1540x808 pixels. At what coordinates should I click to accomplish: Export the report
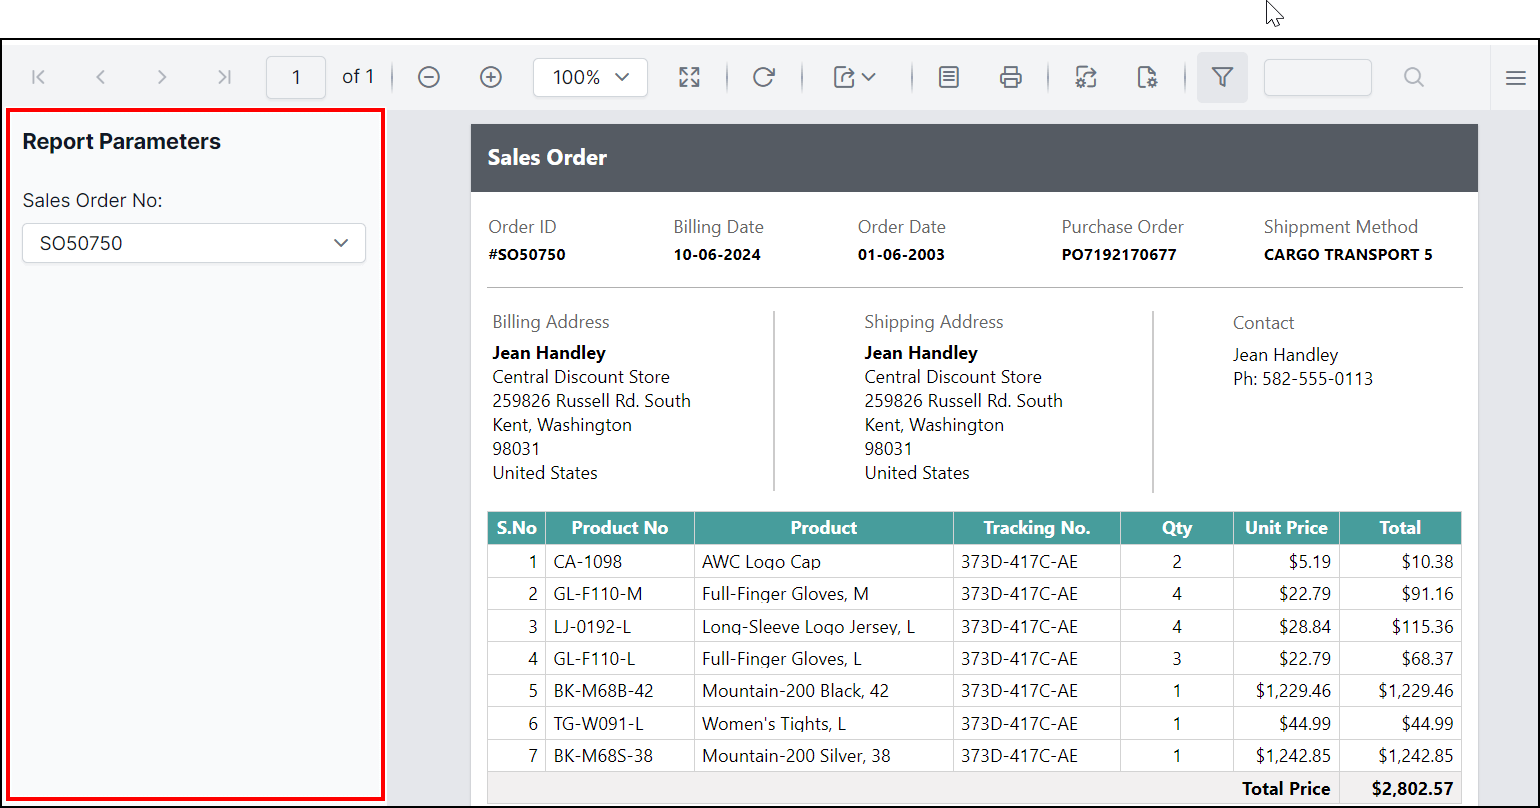[845, 77]
